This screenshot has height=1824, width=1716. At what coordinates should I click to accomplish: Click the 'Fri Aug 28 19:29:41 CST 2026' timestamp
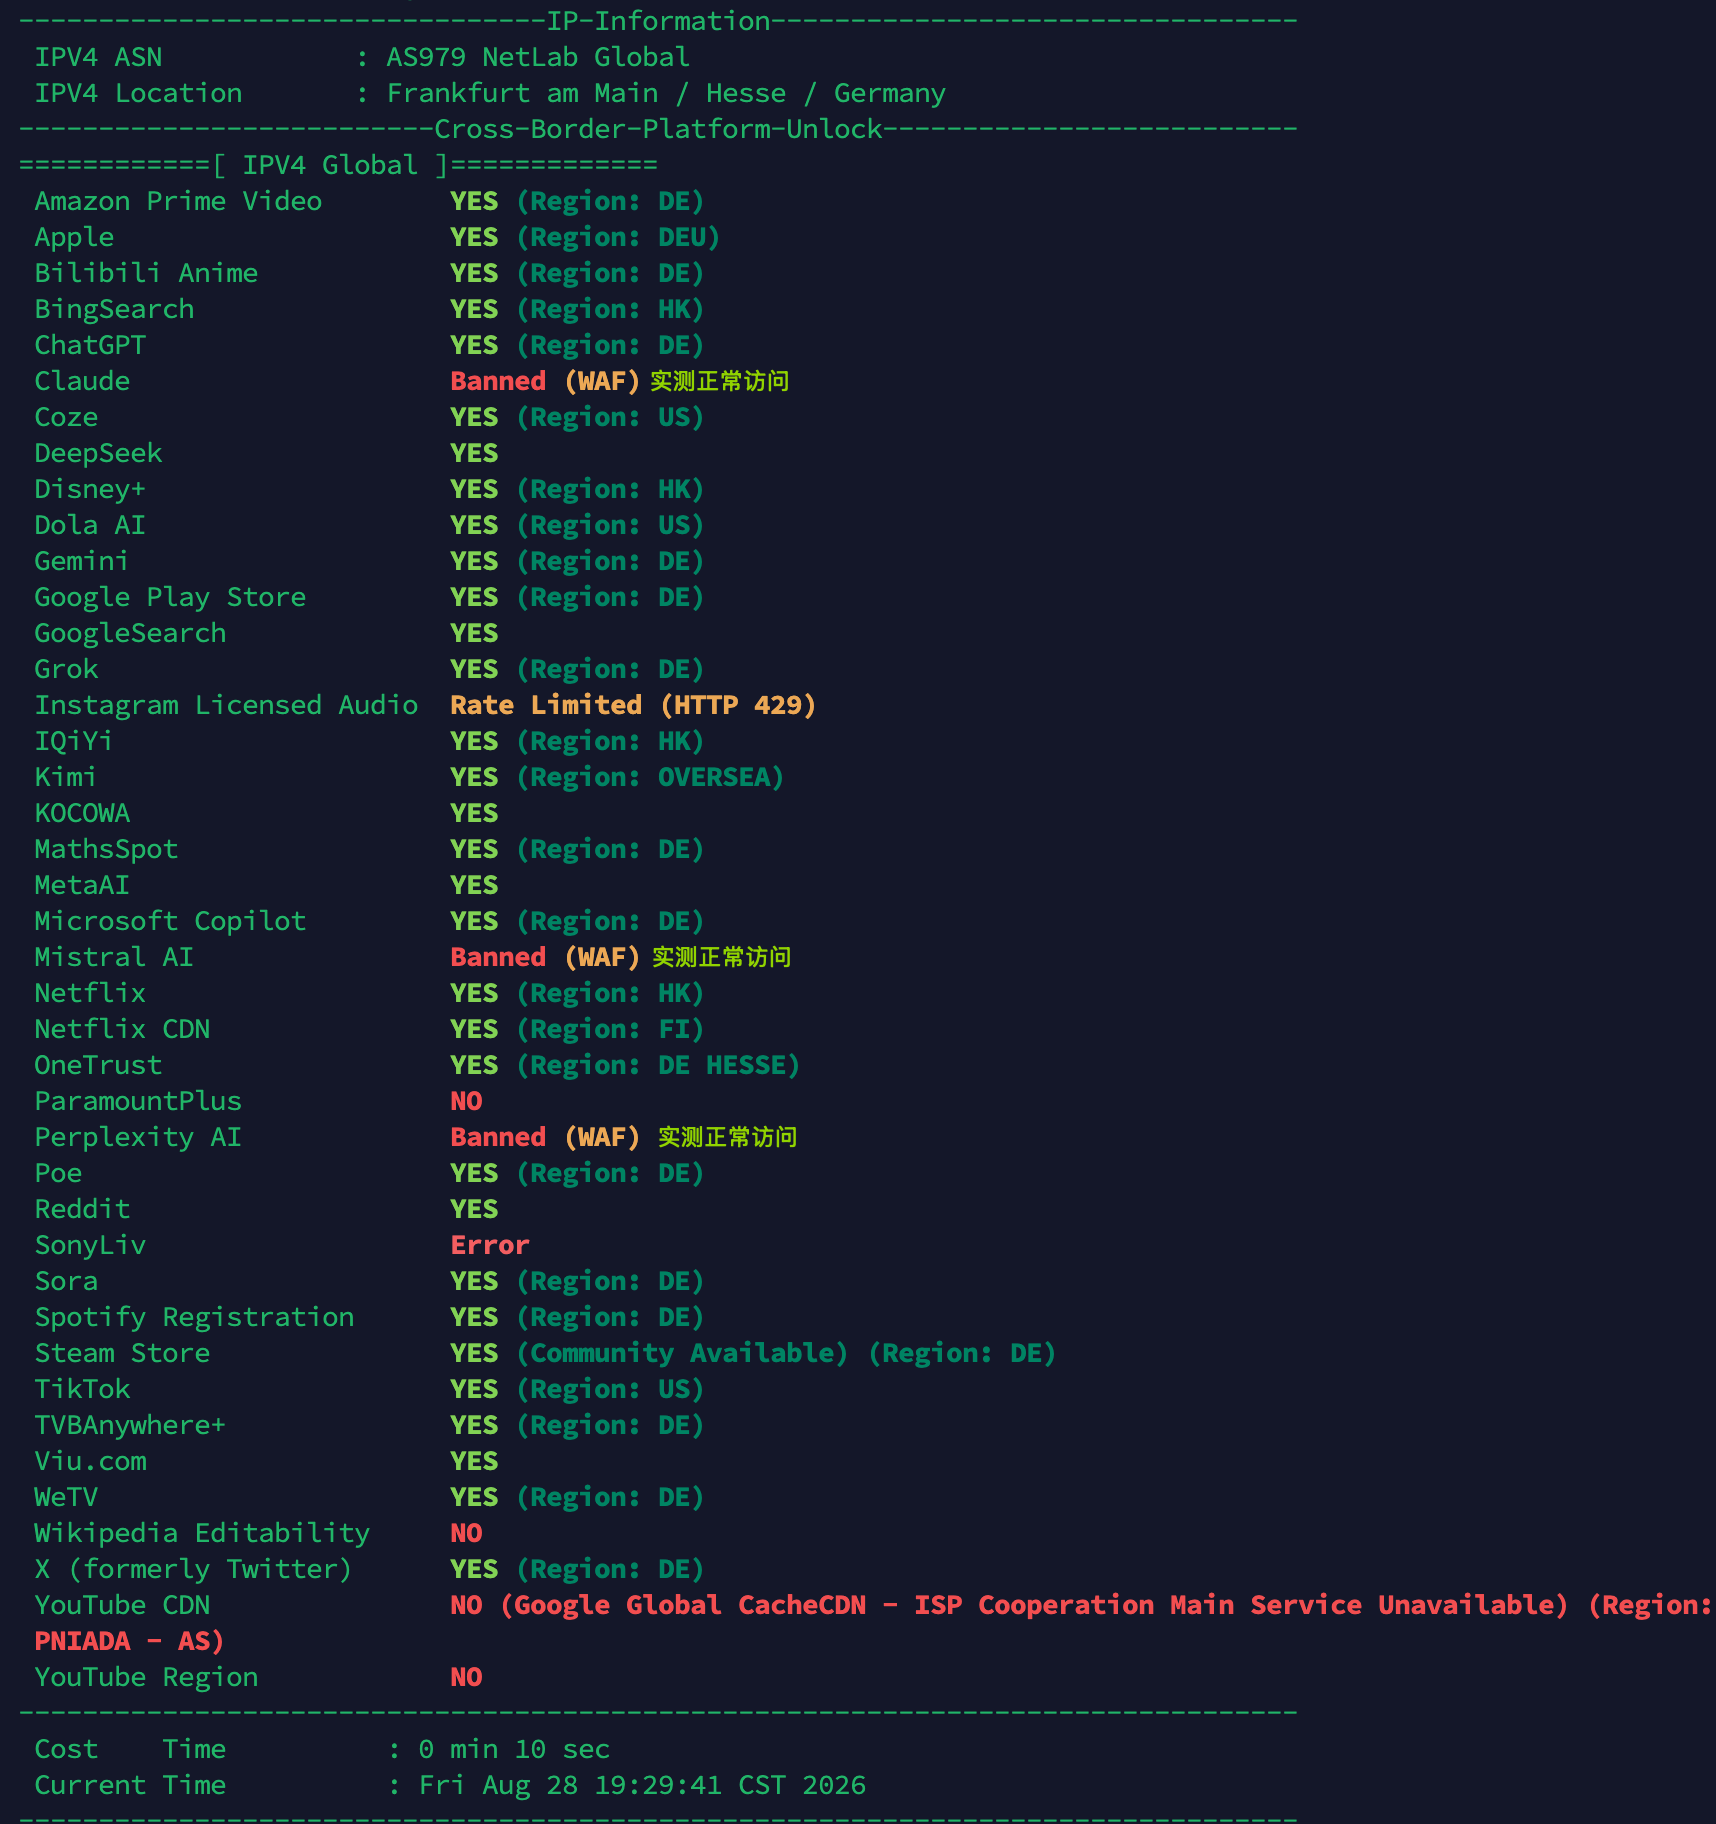pos(642,1785)
